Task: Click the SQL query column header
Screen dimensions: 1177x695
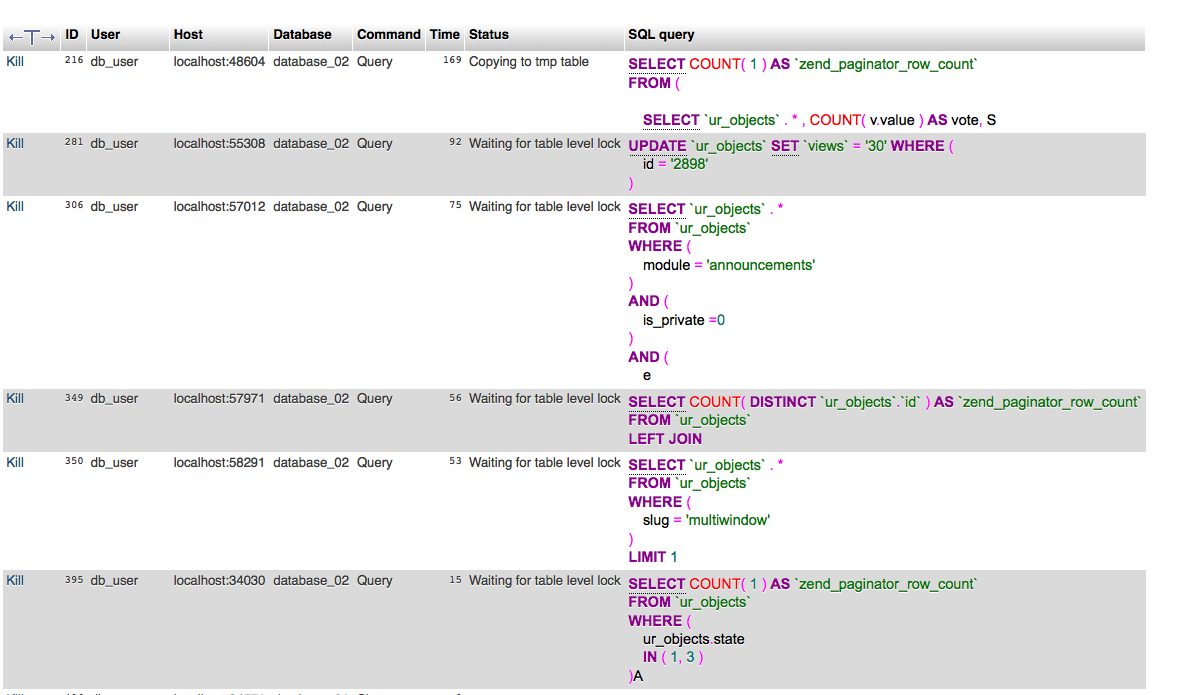Action: (x=661, y=35)
